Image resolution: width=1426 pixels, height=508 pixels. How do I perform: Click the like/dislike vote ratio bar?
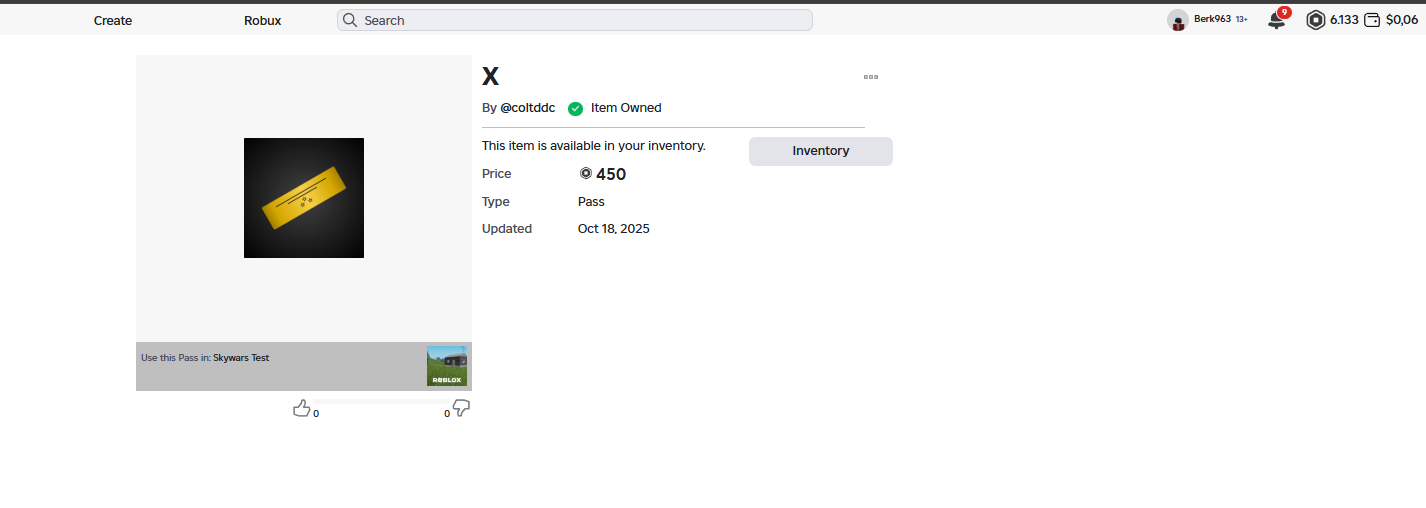(x=381, y=401)
